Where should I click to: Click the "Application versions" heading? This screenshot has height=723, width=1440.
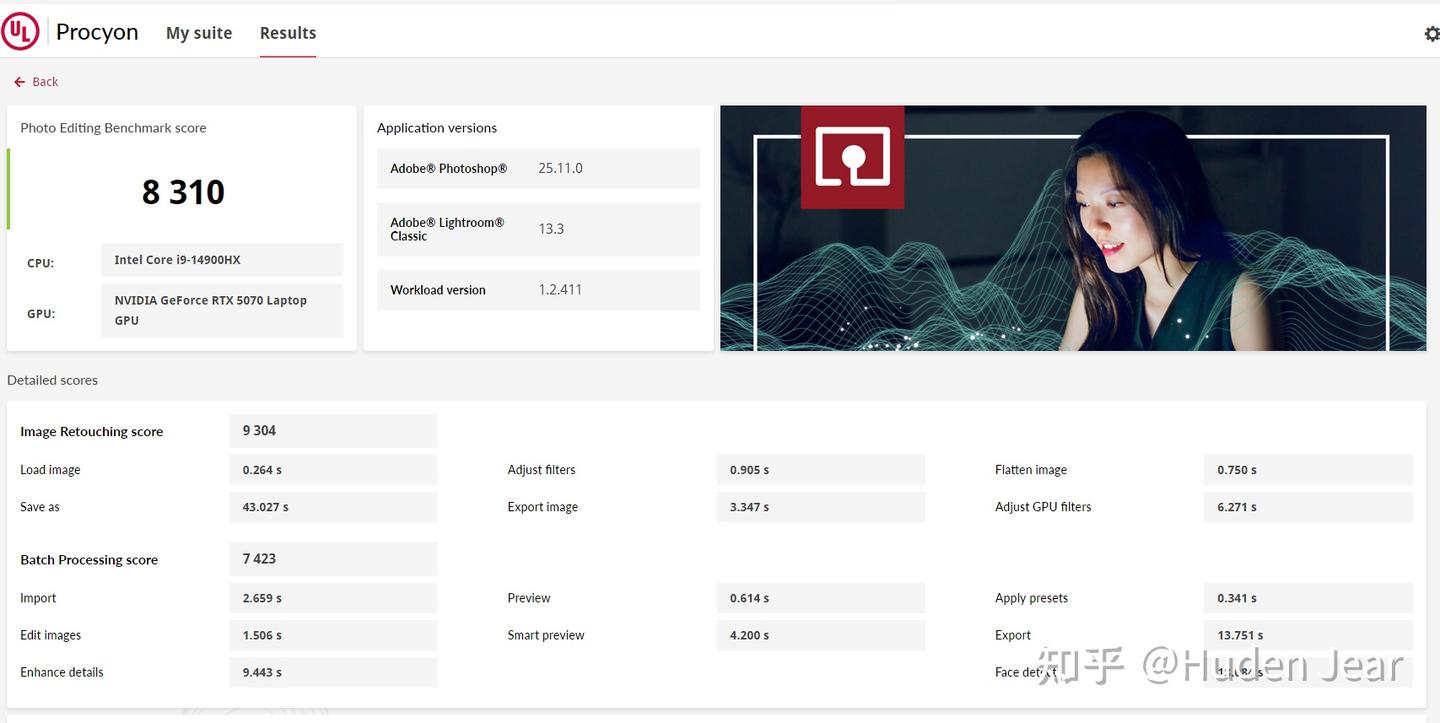point(437,128)
